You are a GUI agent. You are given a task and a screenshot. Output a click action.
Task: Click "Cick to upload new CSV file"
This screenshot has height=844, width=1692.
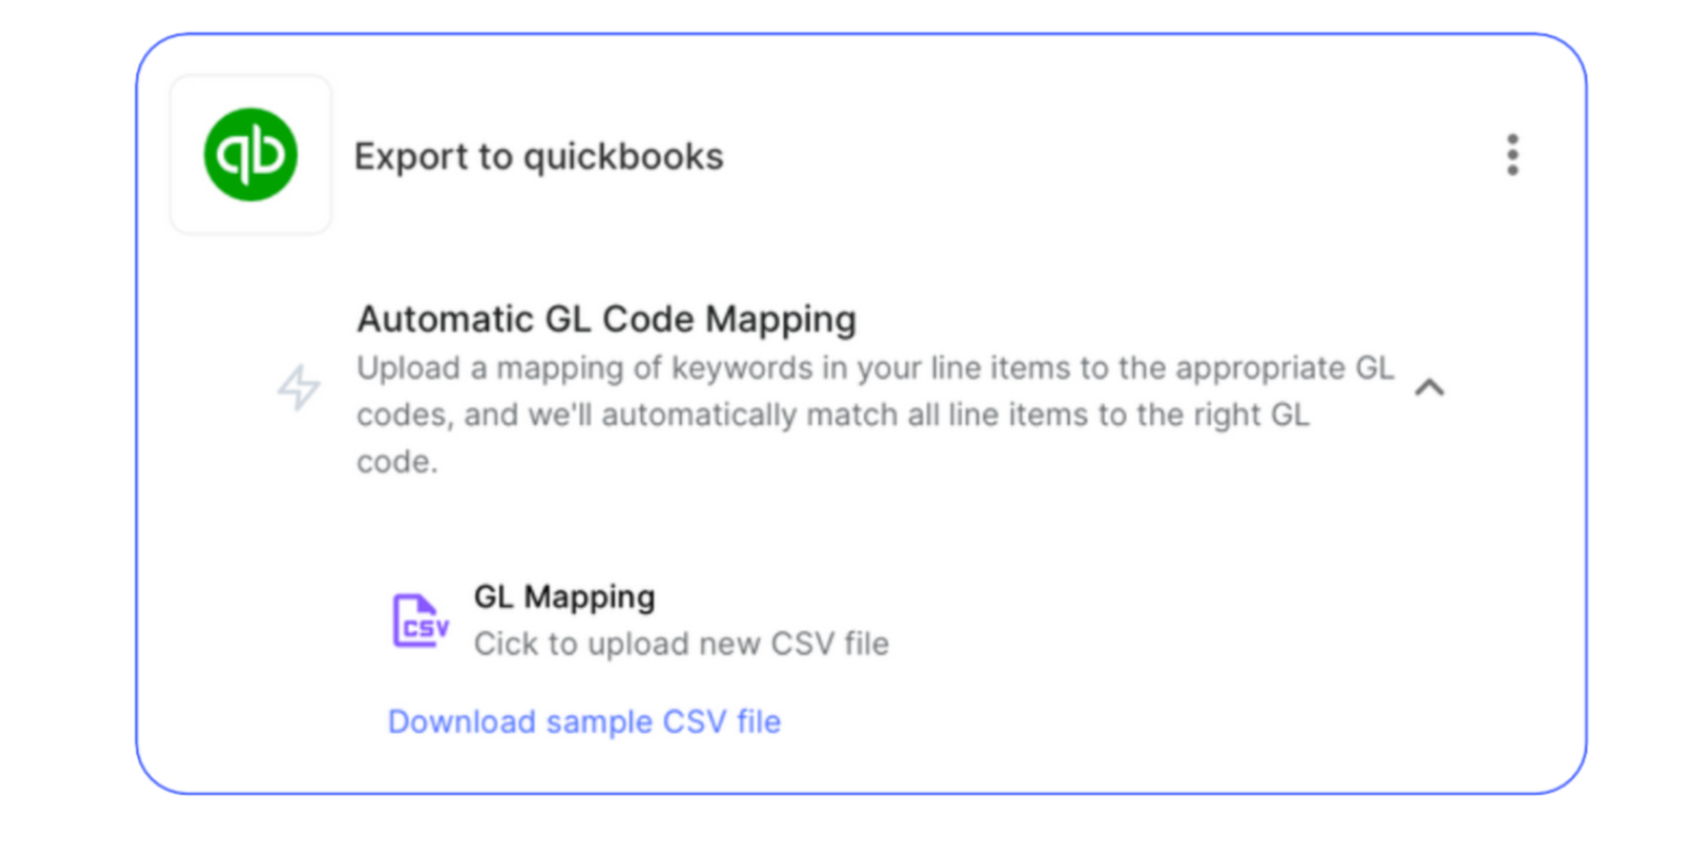(681, 644)
